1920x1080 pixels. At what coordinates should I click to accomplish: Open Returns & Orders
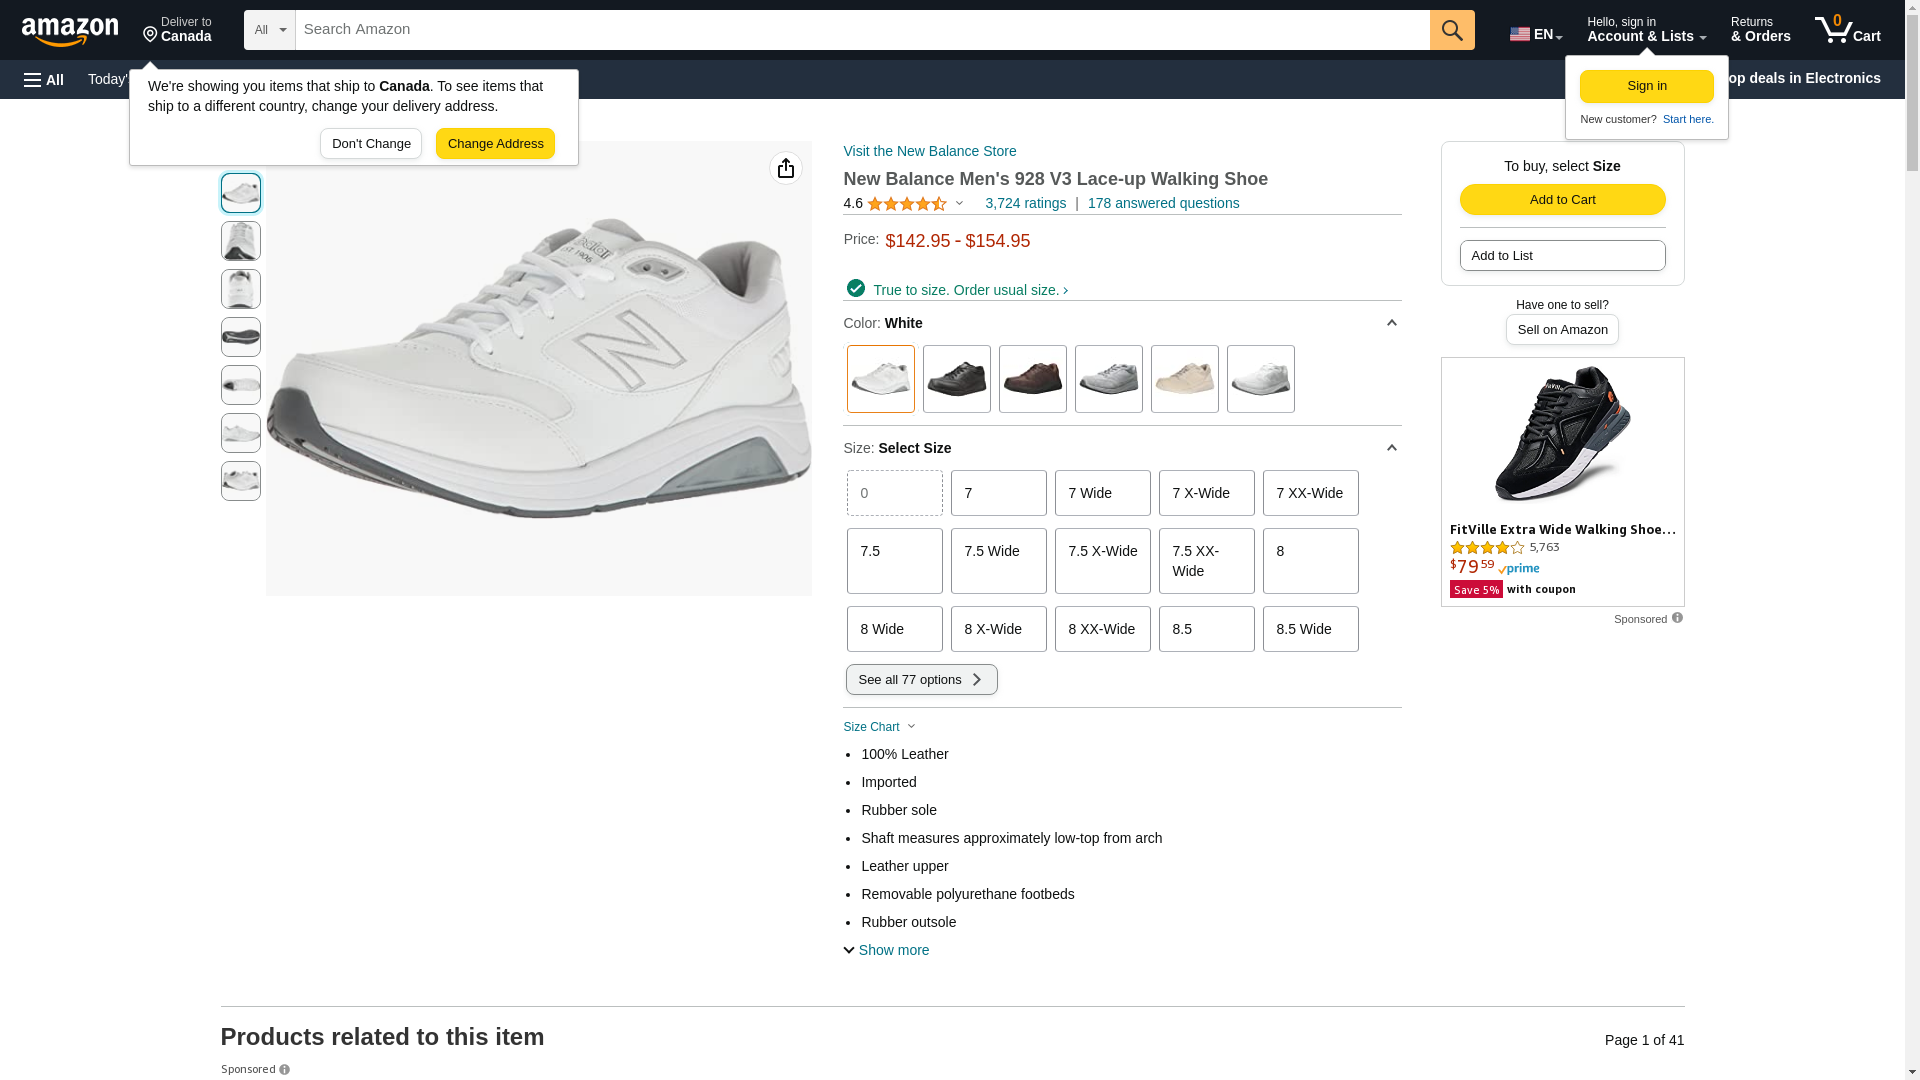1760,30
